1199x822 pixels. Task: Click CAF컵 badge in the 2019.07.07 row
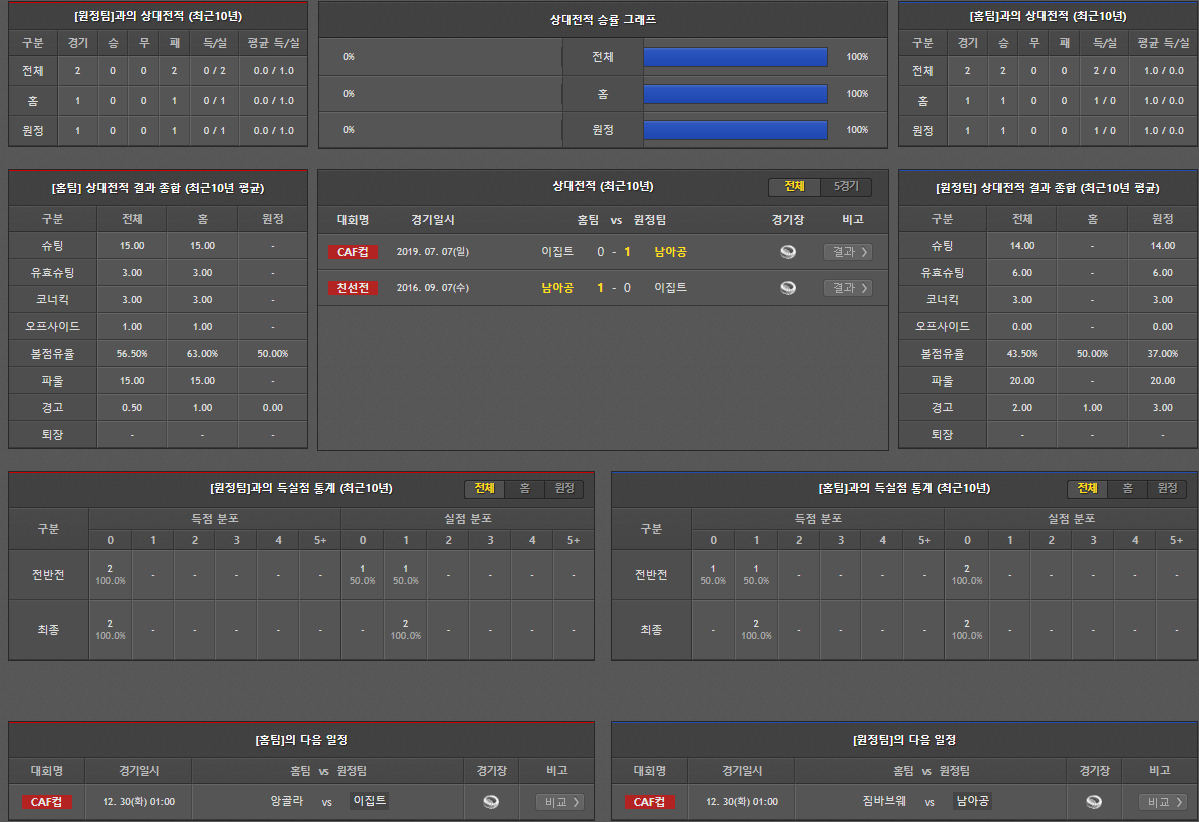click(x=353, y=252)
